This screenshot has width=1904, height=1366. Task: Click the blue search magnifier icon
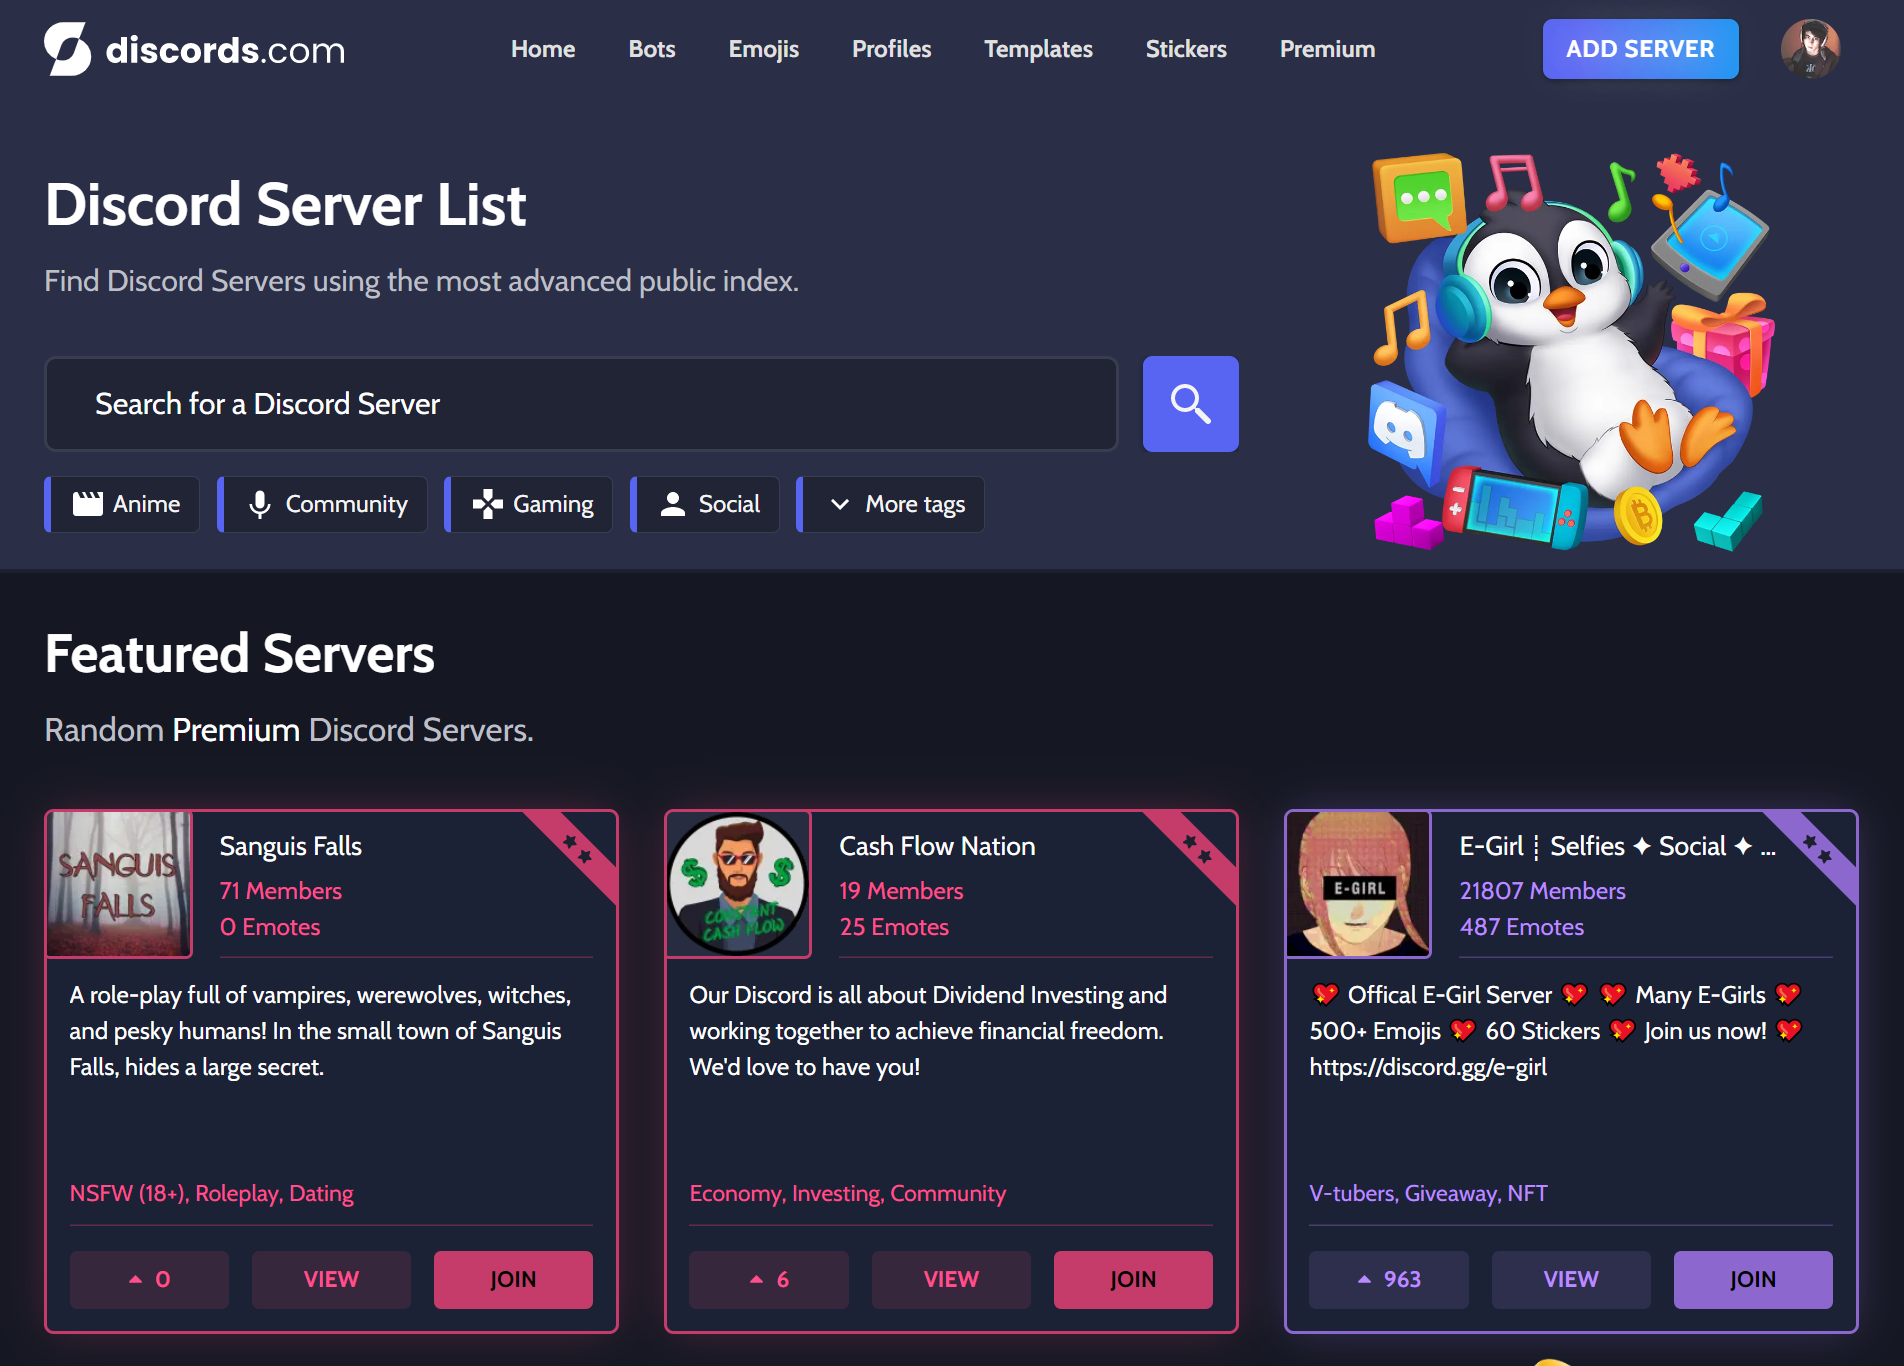[x=1190, y=404]
